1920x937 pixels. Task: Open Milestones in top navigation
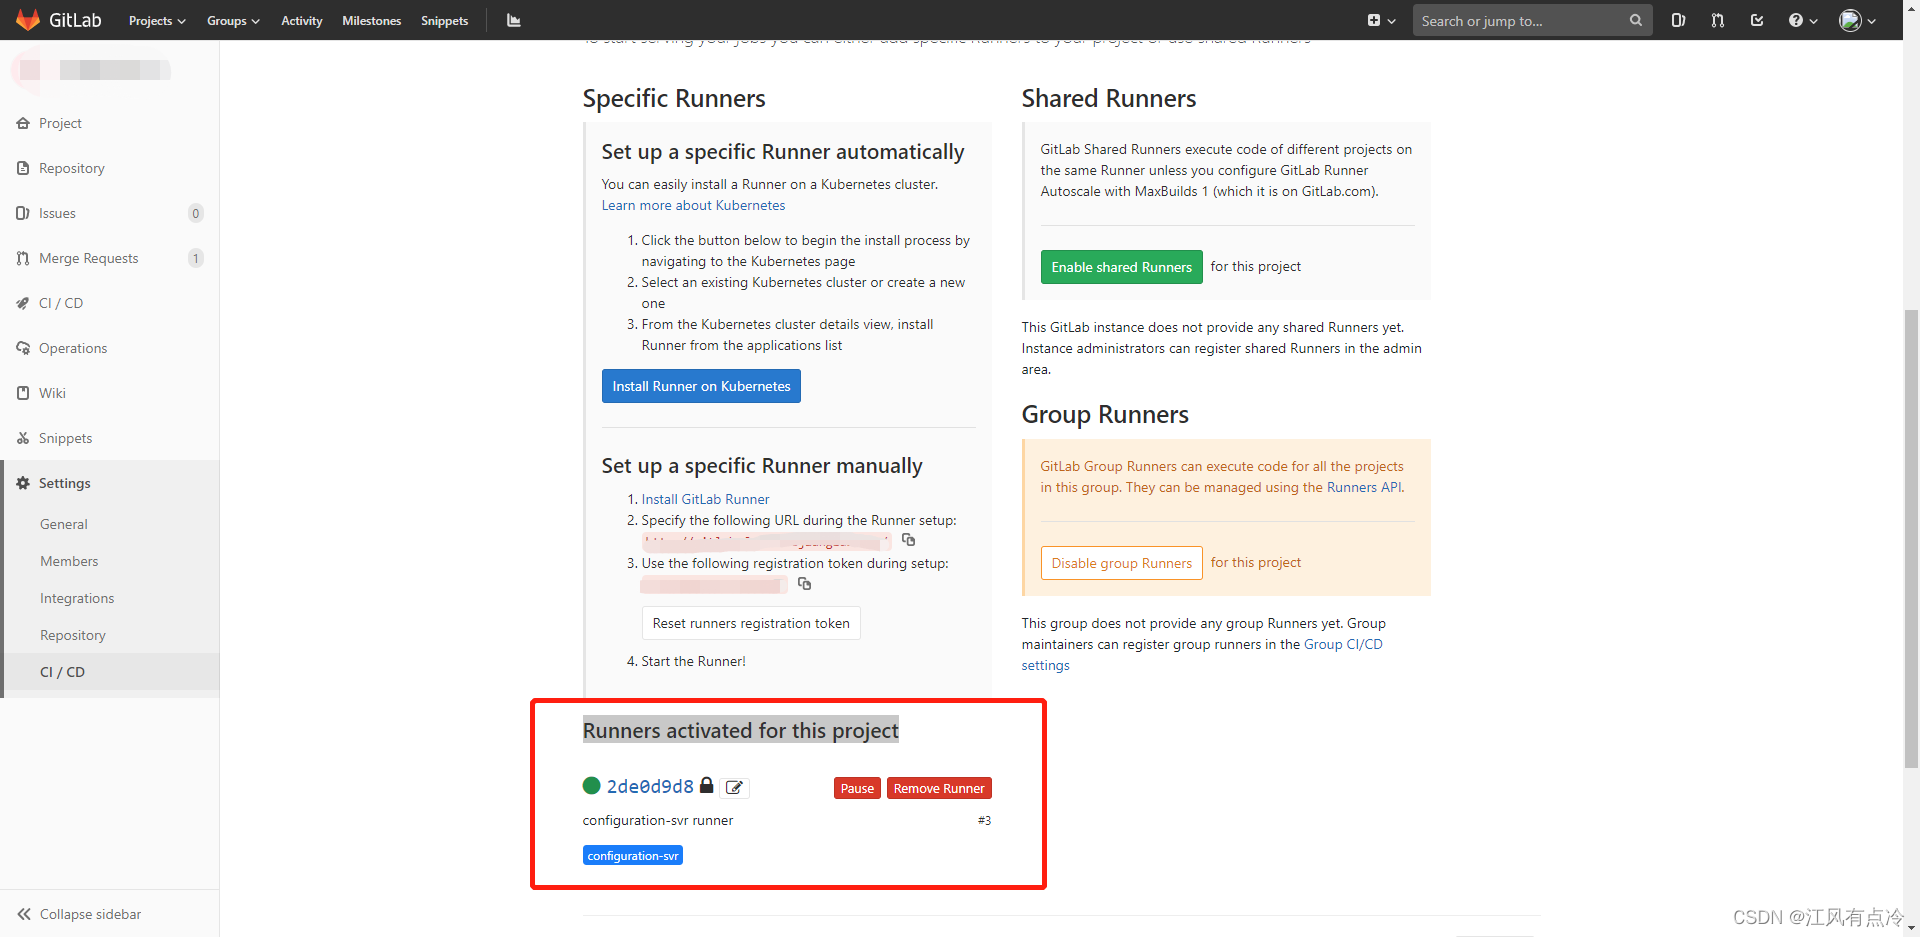(x=371, y=20)
